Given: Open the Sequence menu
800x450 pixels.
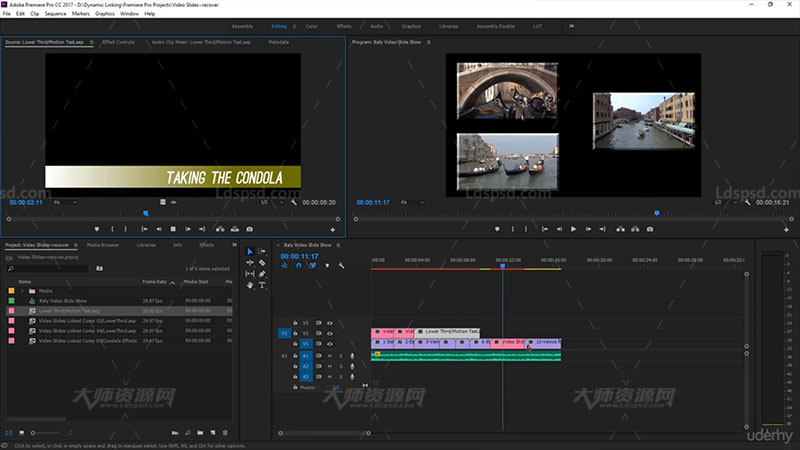Looking at the screenshot, I should 55,14.
